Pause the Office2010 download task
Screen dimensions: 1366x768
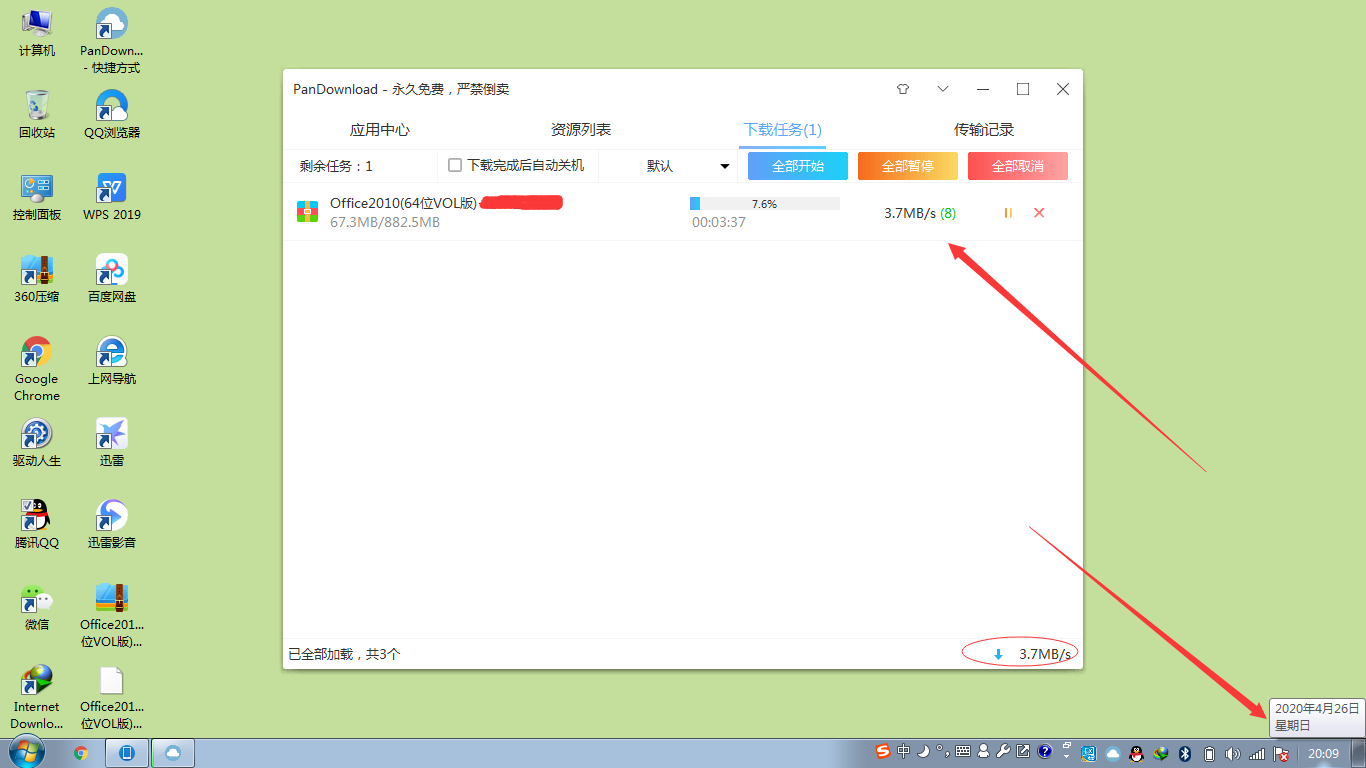1008,212
